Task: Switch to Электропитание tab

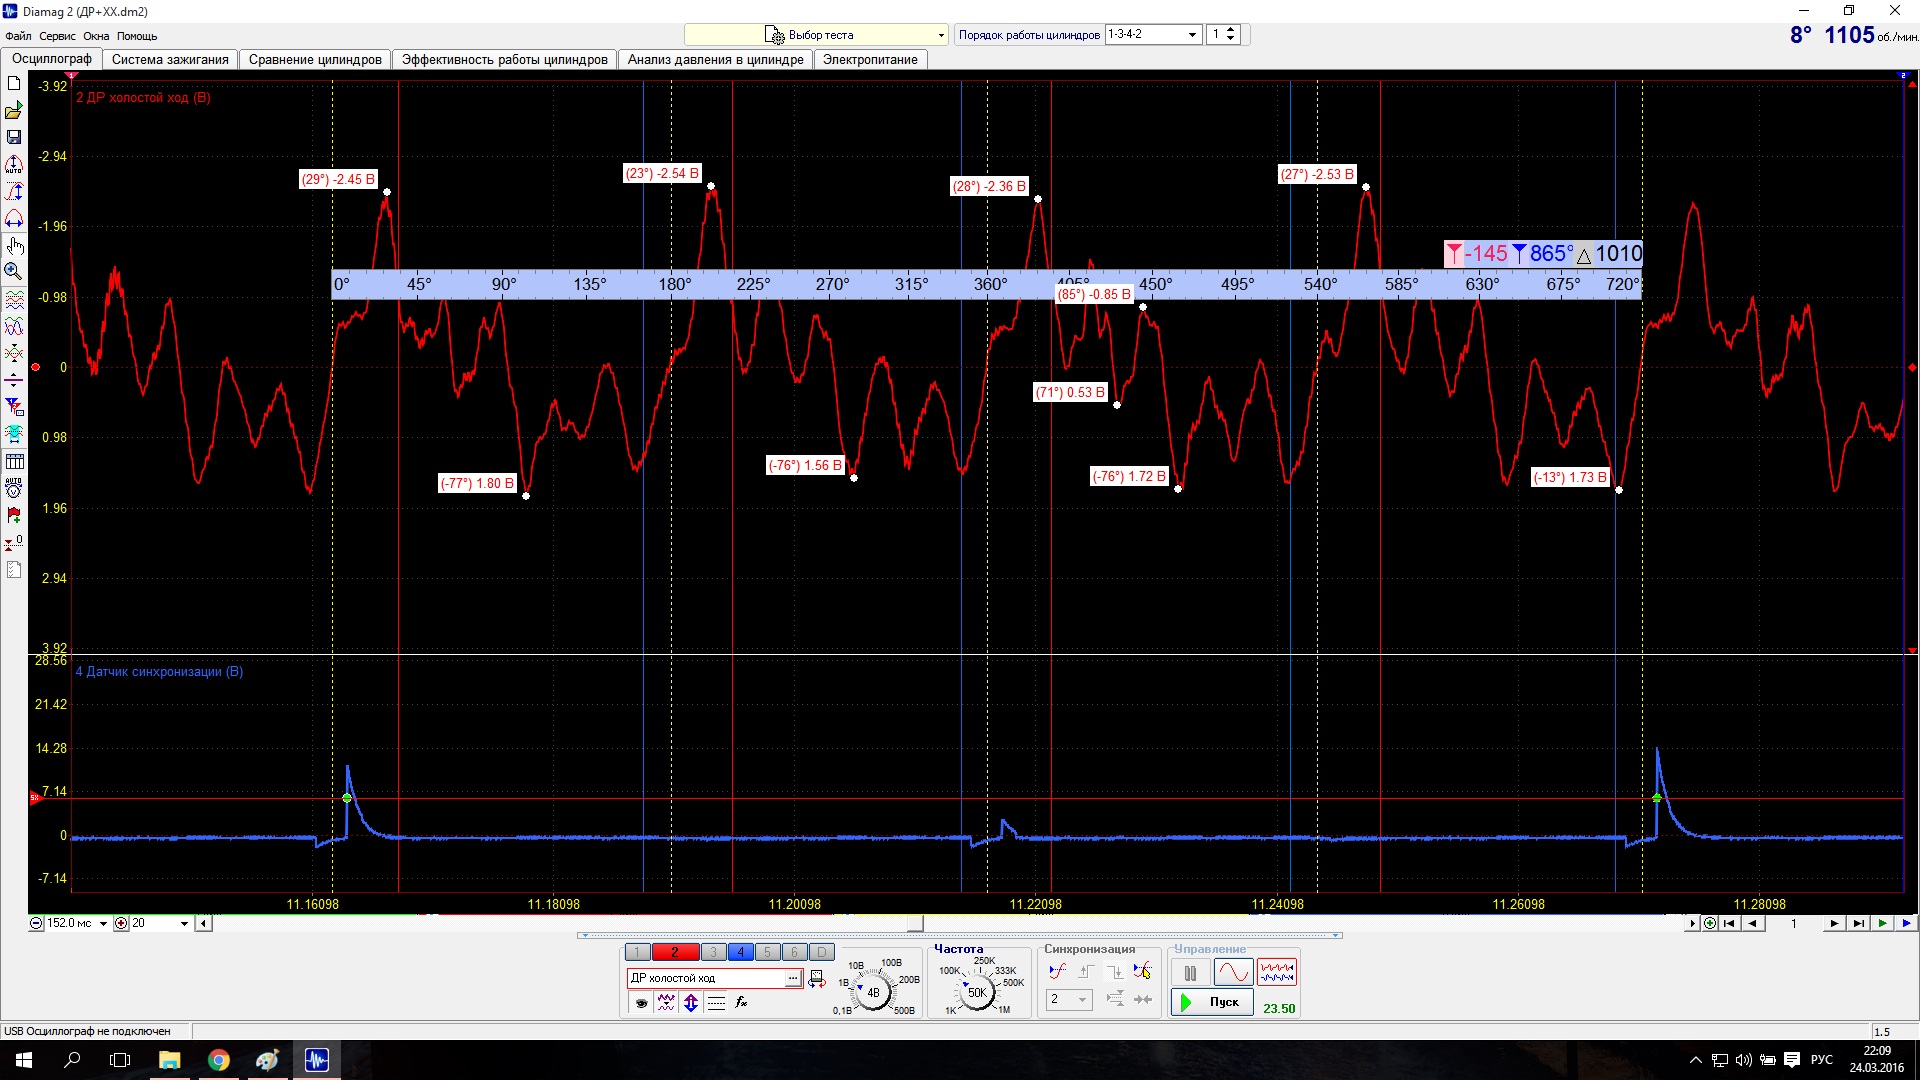Action: point(870,60)
